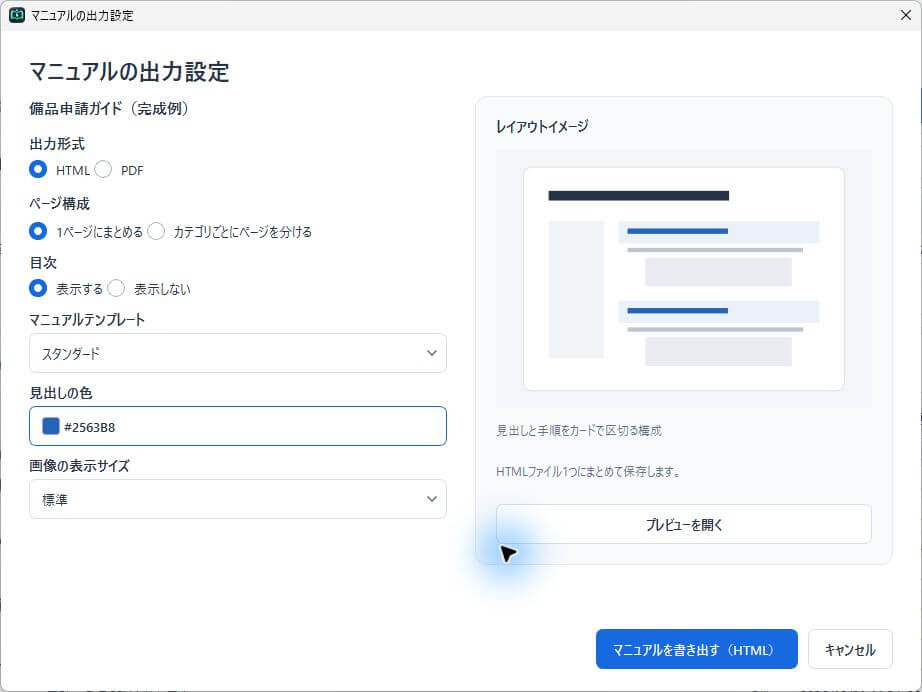Select 表示する for table of contents

[x=38, y=288]
